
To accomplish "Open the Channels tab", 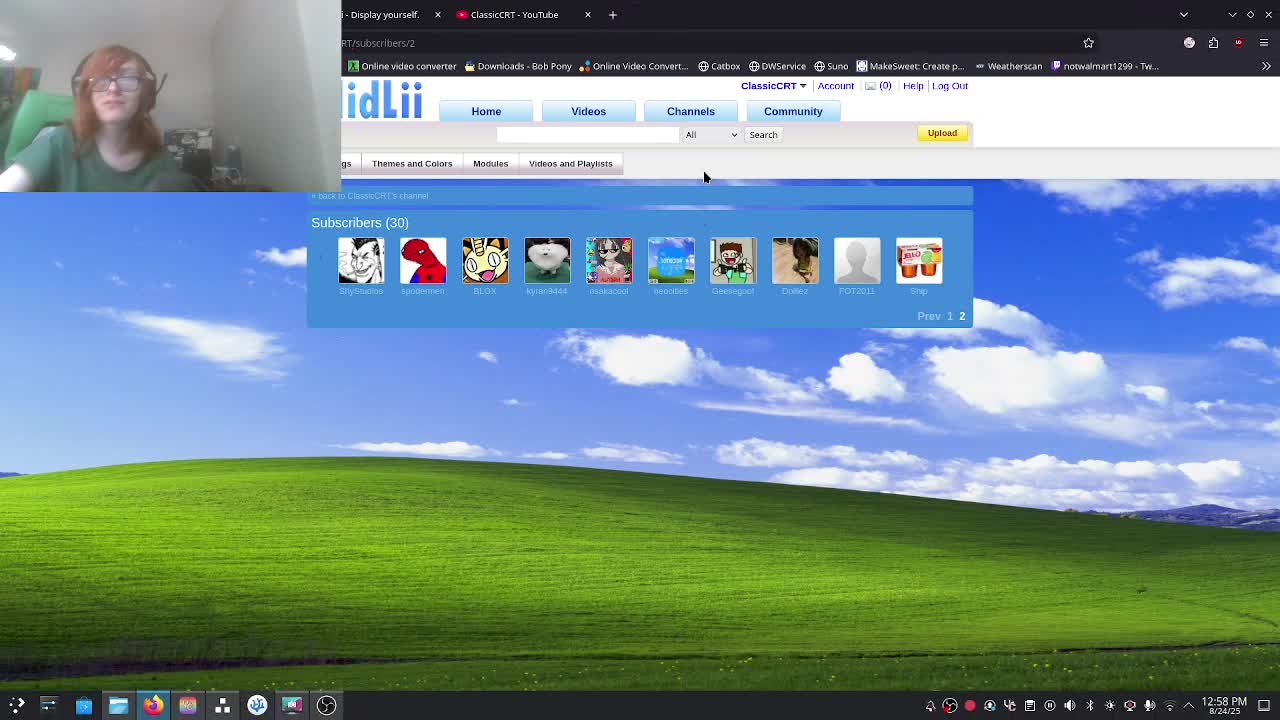I will pos(690,111).
